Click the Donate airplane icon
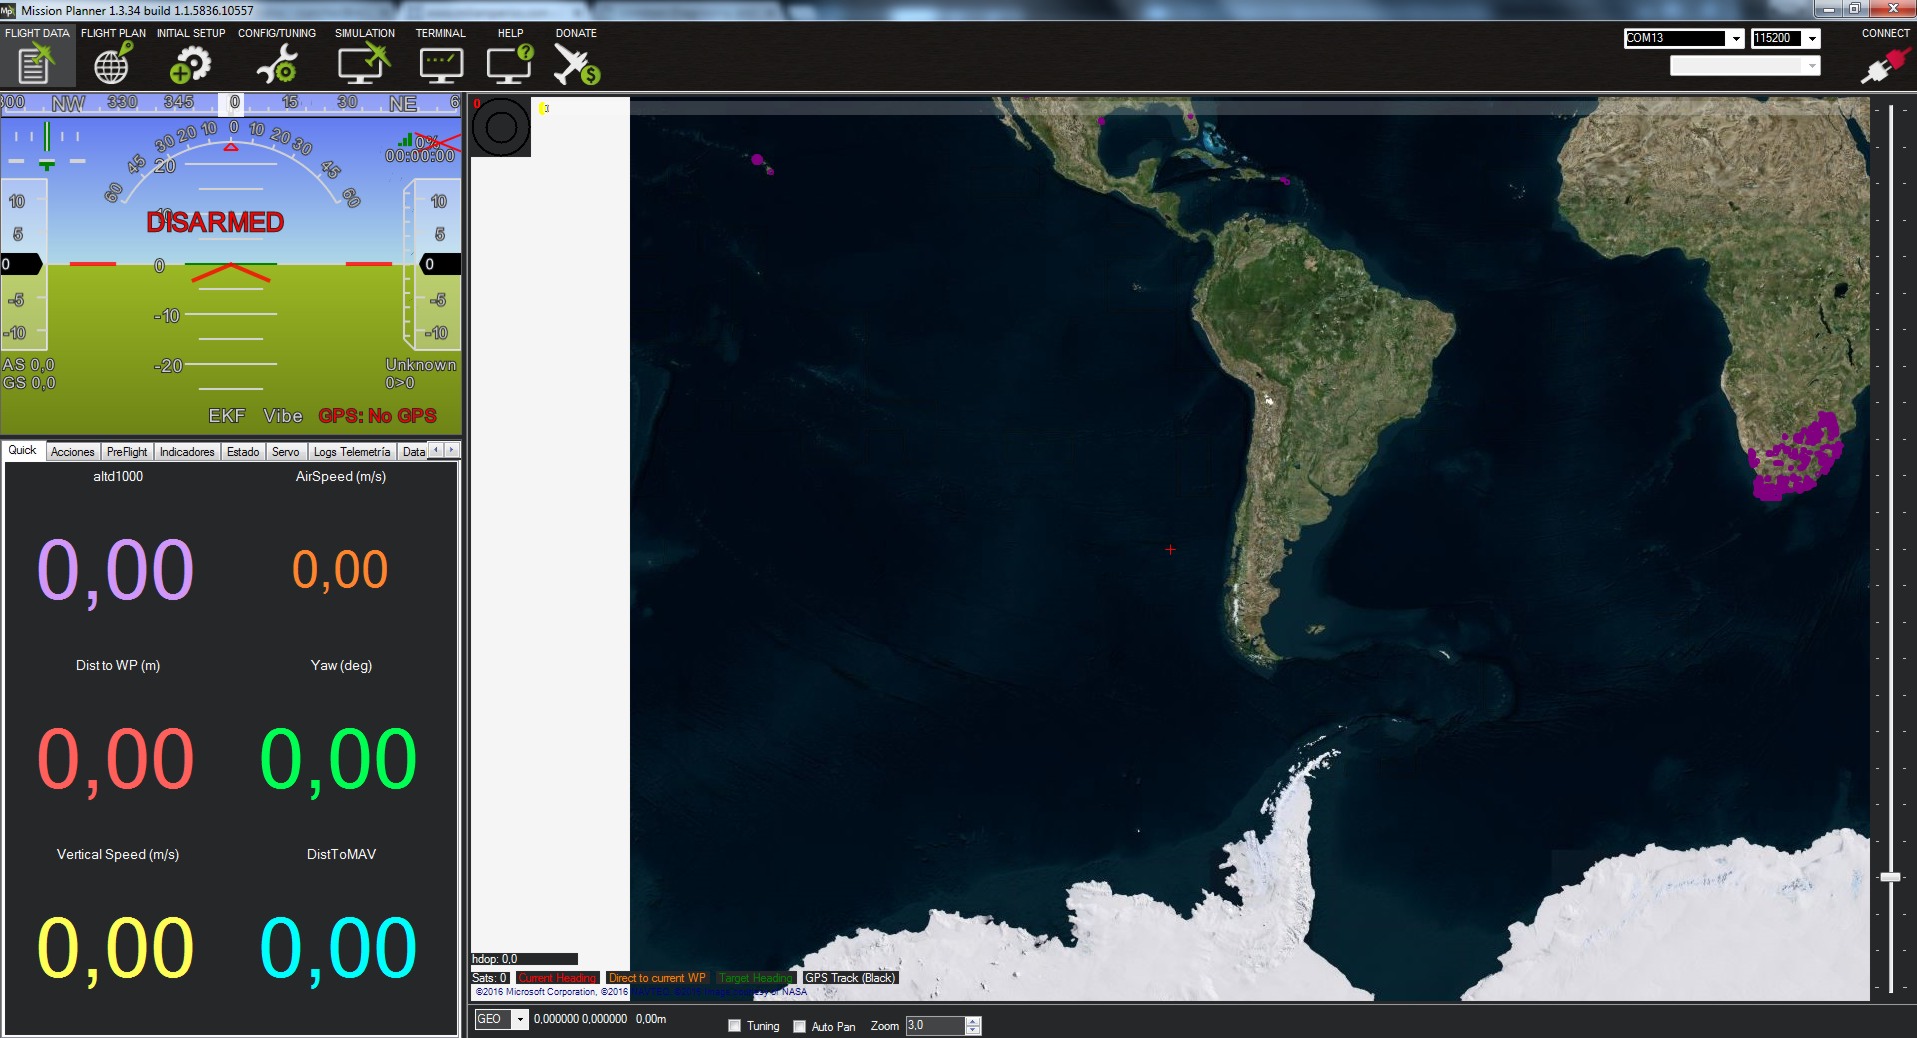 tap(576, 64)
